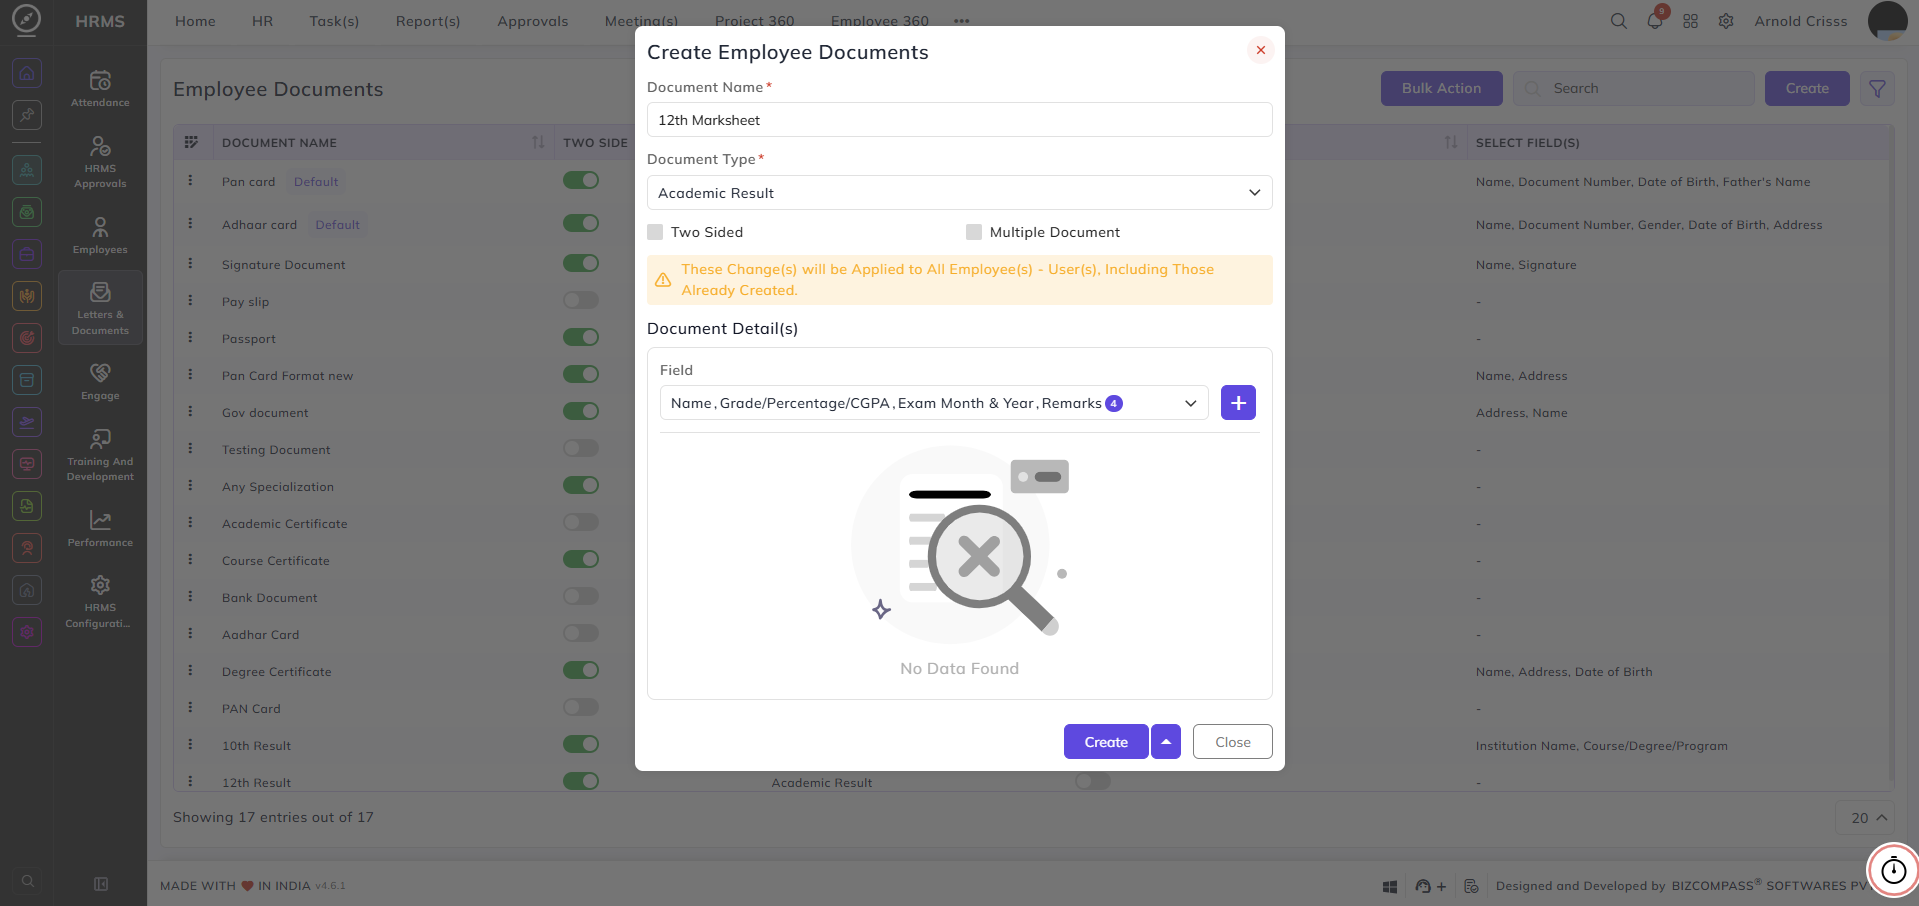Open the Signature Document row link

[284, 265]
